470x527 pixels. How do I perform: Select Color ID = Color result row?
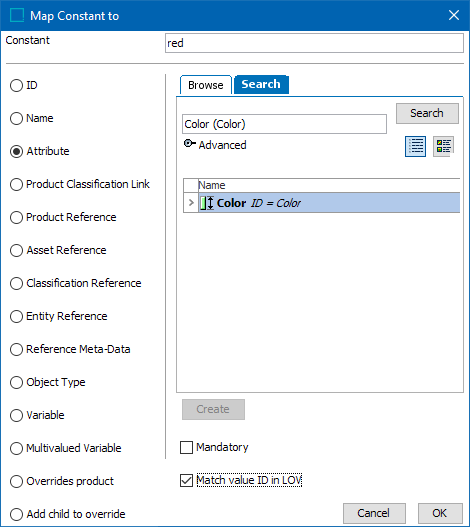[329, 203]
